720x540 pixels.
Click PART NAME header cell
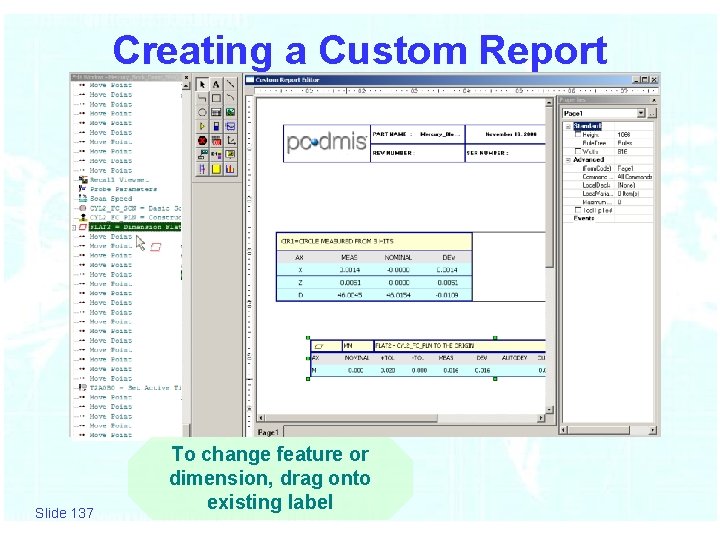tap(417, 134)
